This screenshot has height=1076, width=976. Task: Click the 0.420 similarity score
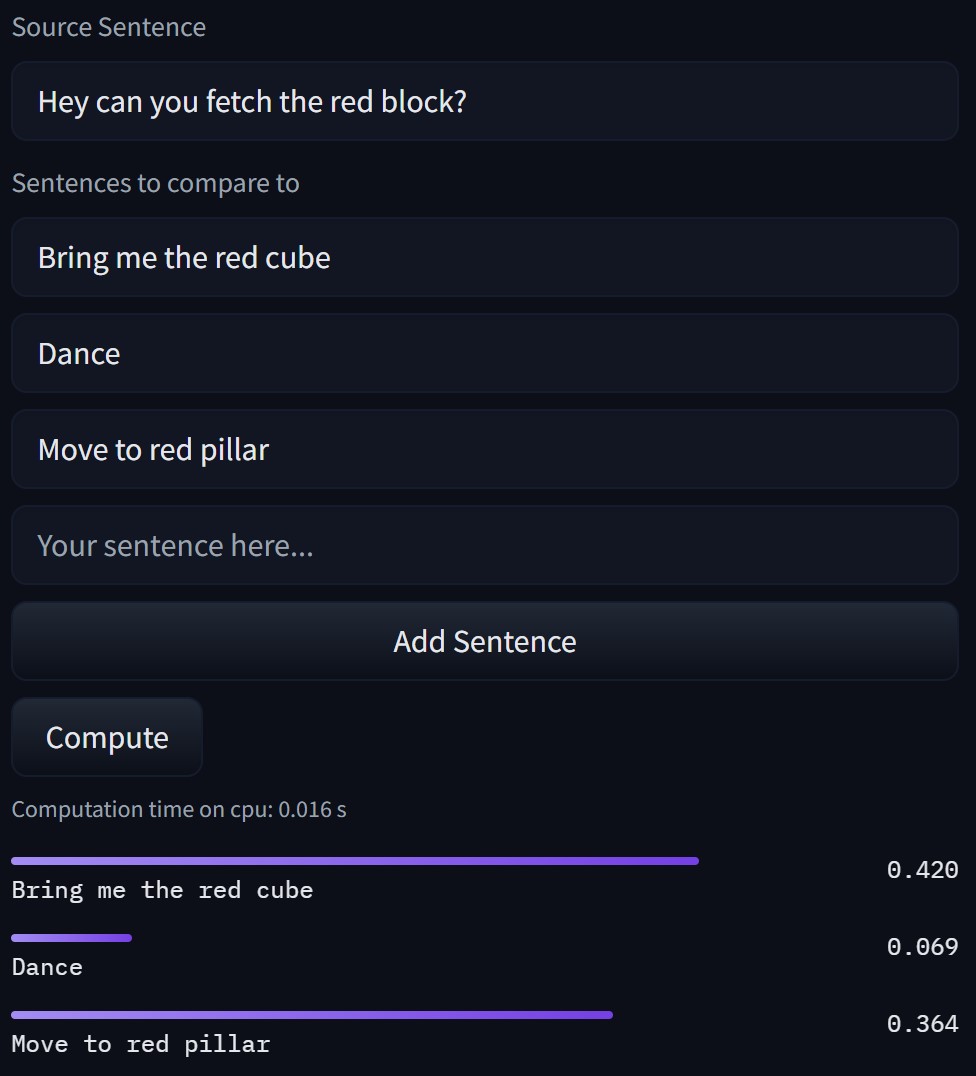[922, 870]
